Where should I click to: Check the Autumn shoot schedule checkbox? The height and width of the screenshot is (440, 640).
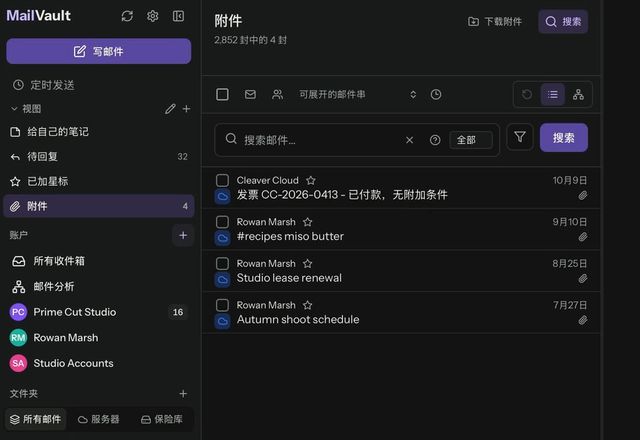point(222,305)
